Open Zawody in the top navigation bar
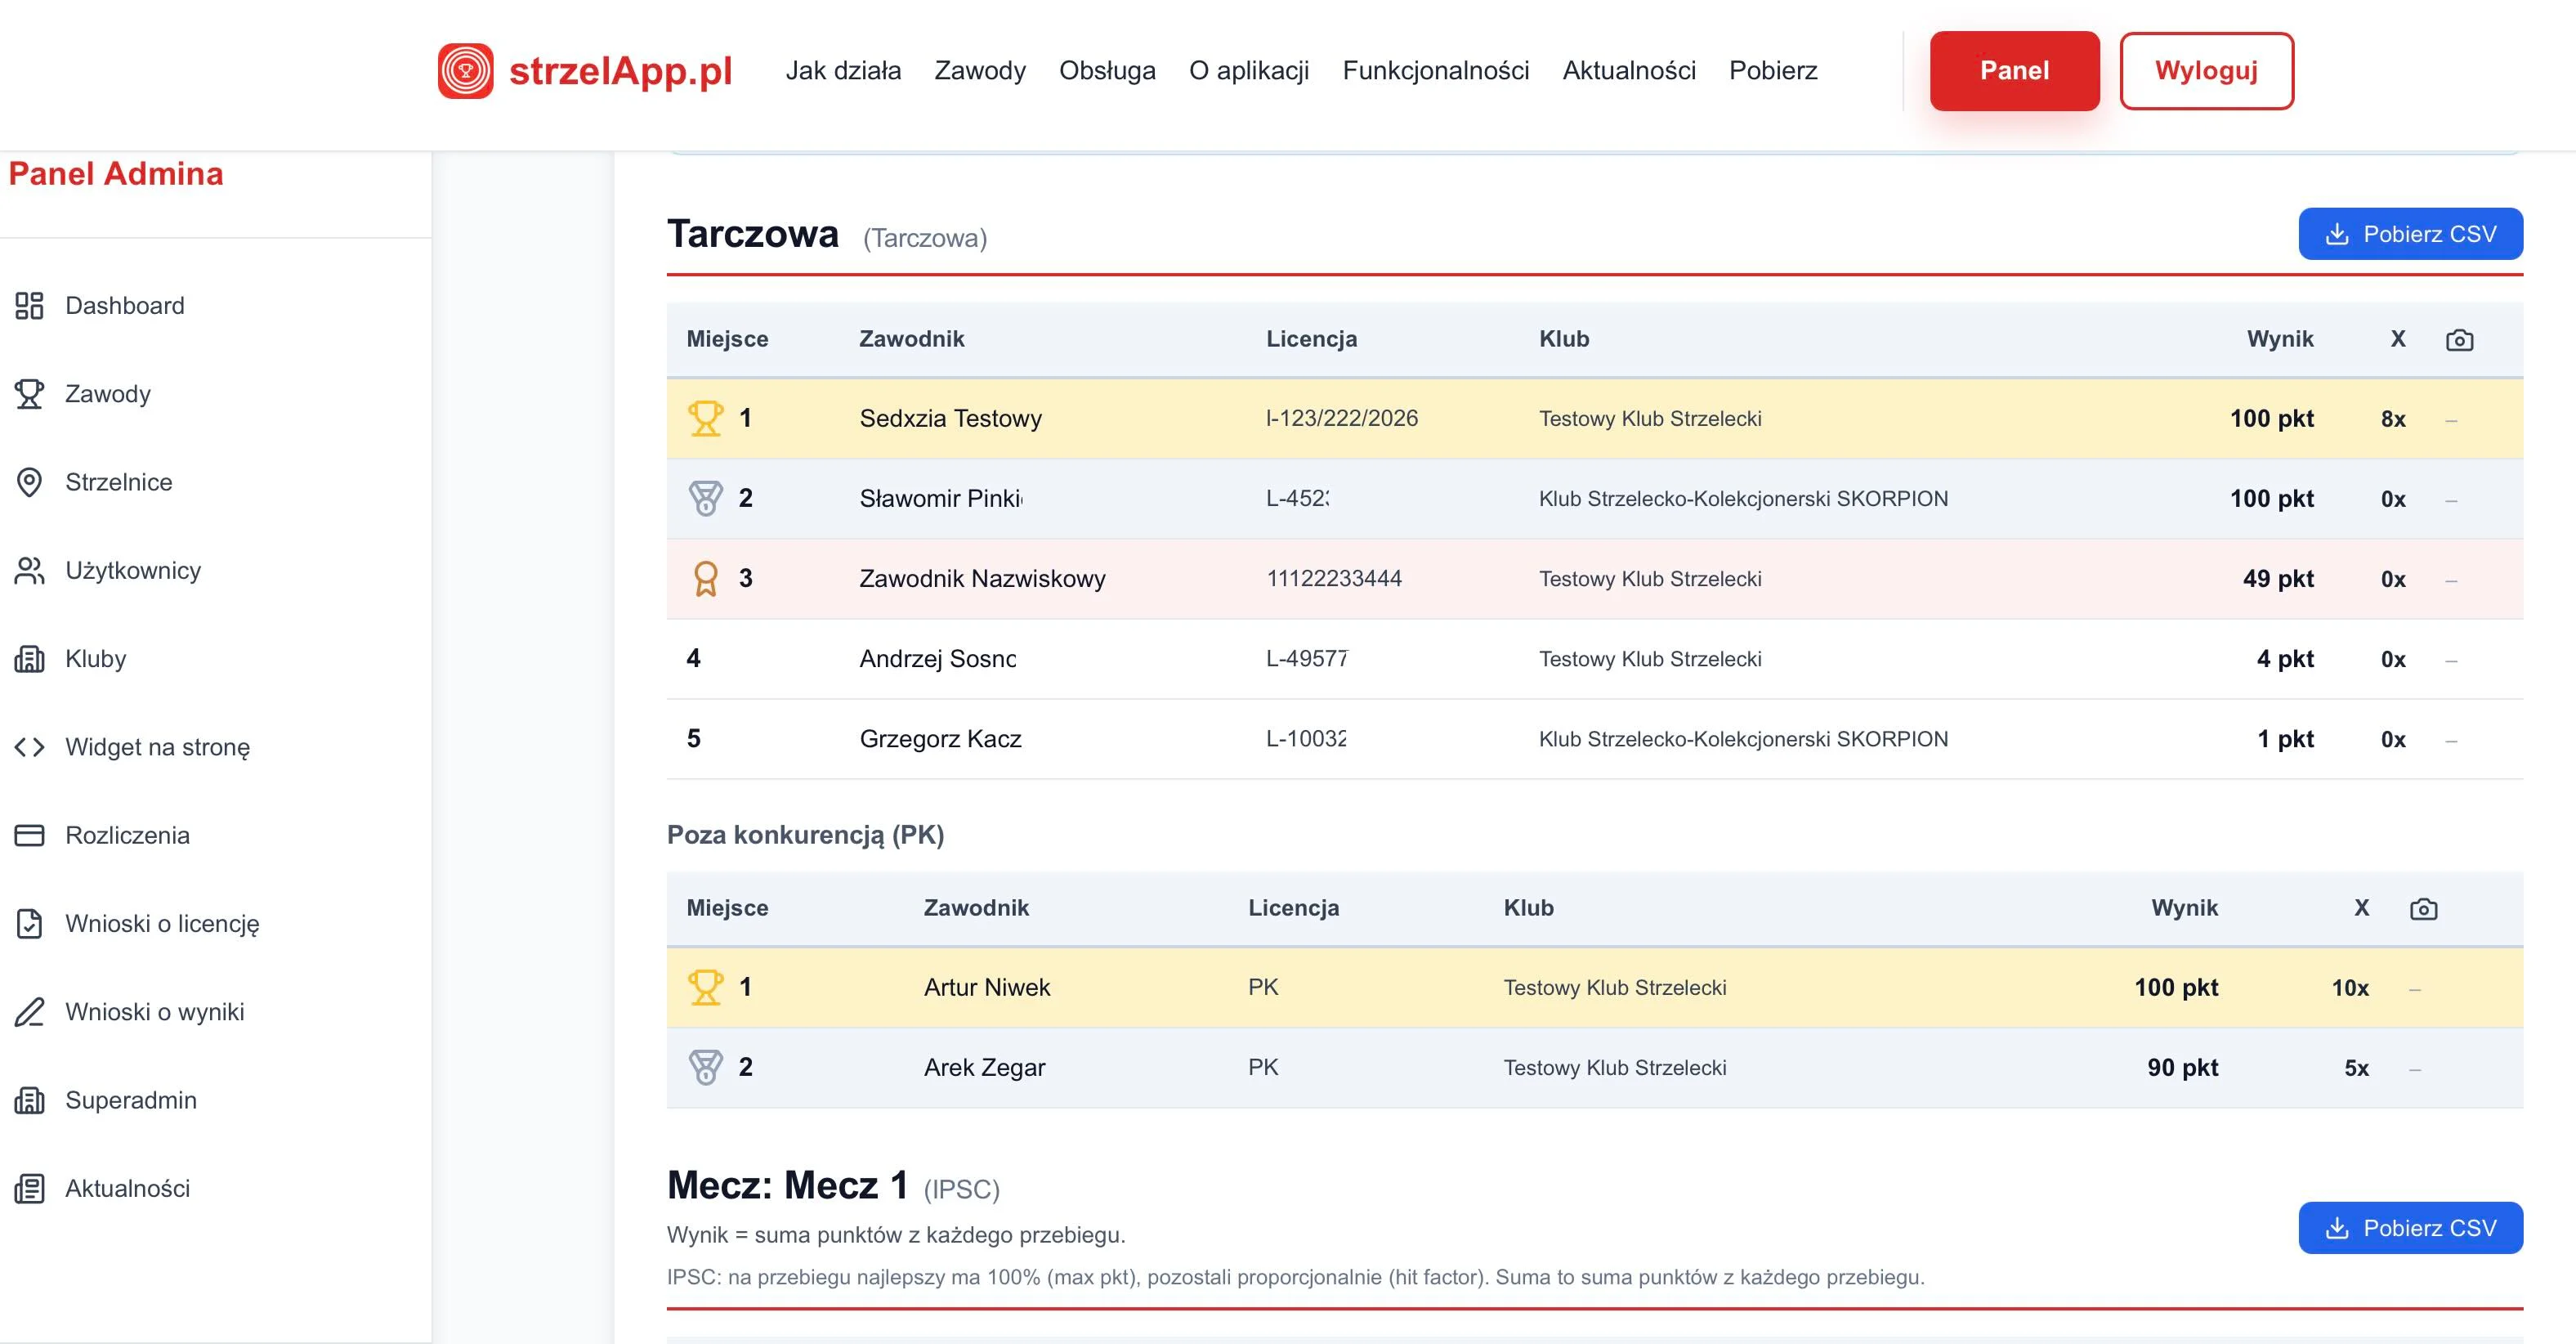The width and height of the screenshot is (2576, 1344). pos(979,71)
